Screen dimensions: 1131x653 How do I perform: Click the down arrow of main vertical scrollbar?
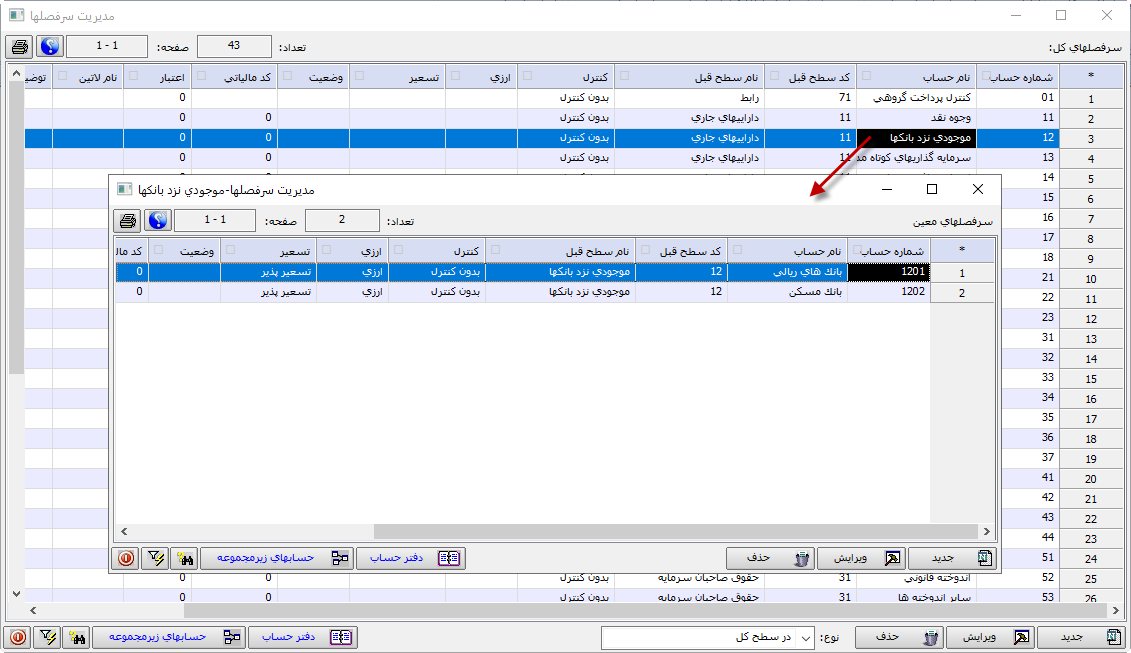(x=15, y=593)
